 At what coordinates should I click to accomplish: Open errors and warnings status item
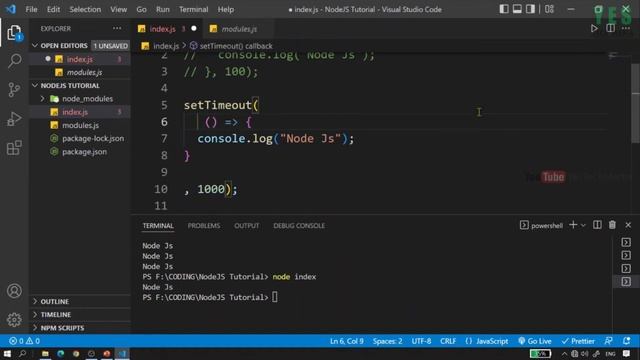(x=24, y=341)
